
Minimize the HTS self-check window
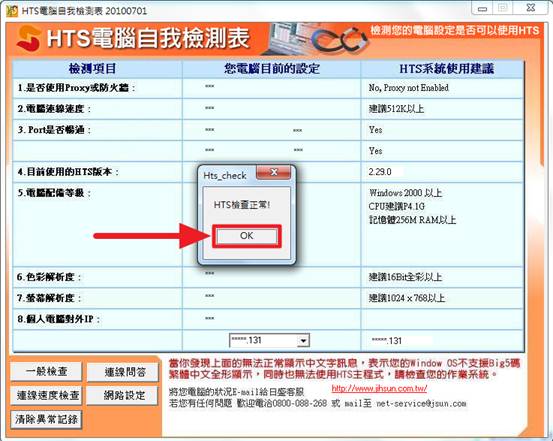[x=482, y=8]
